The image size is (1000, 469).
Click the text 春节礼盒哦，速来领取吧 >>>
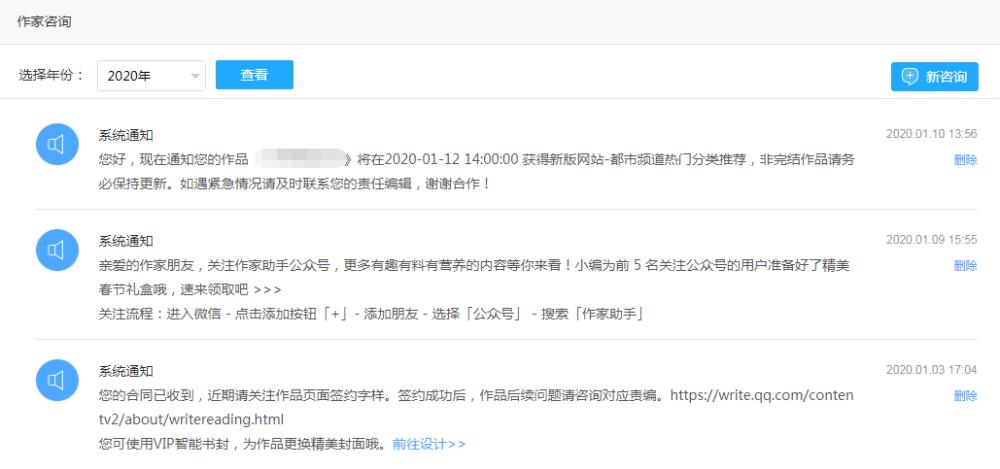tap(190, 290)
